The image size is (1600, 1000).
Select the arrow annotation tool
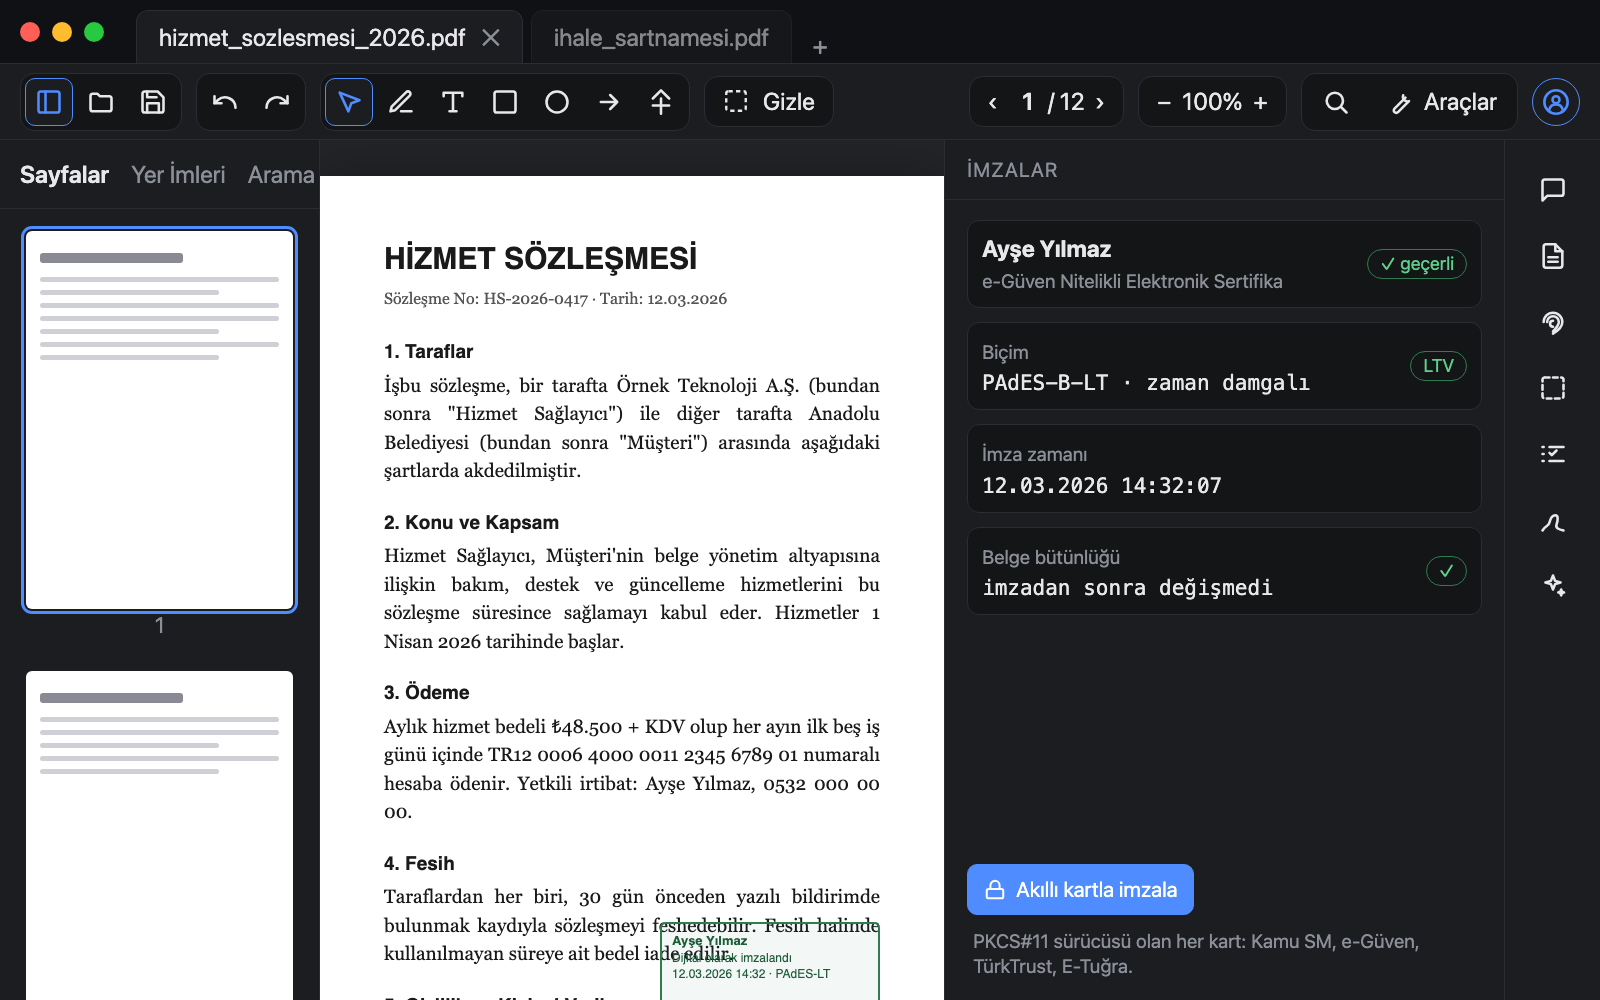click(x=609, y=102)
